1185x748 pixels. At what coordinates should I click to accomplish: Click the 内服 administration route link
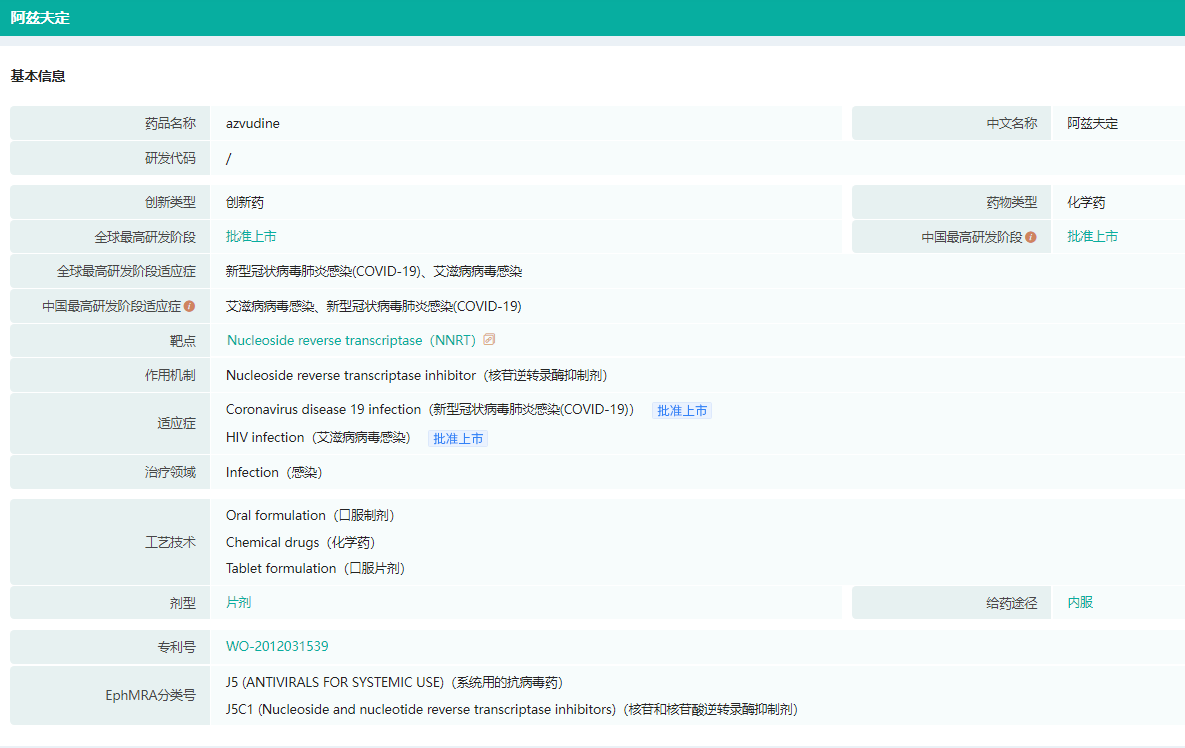(1080, 603)
